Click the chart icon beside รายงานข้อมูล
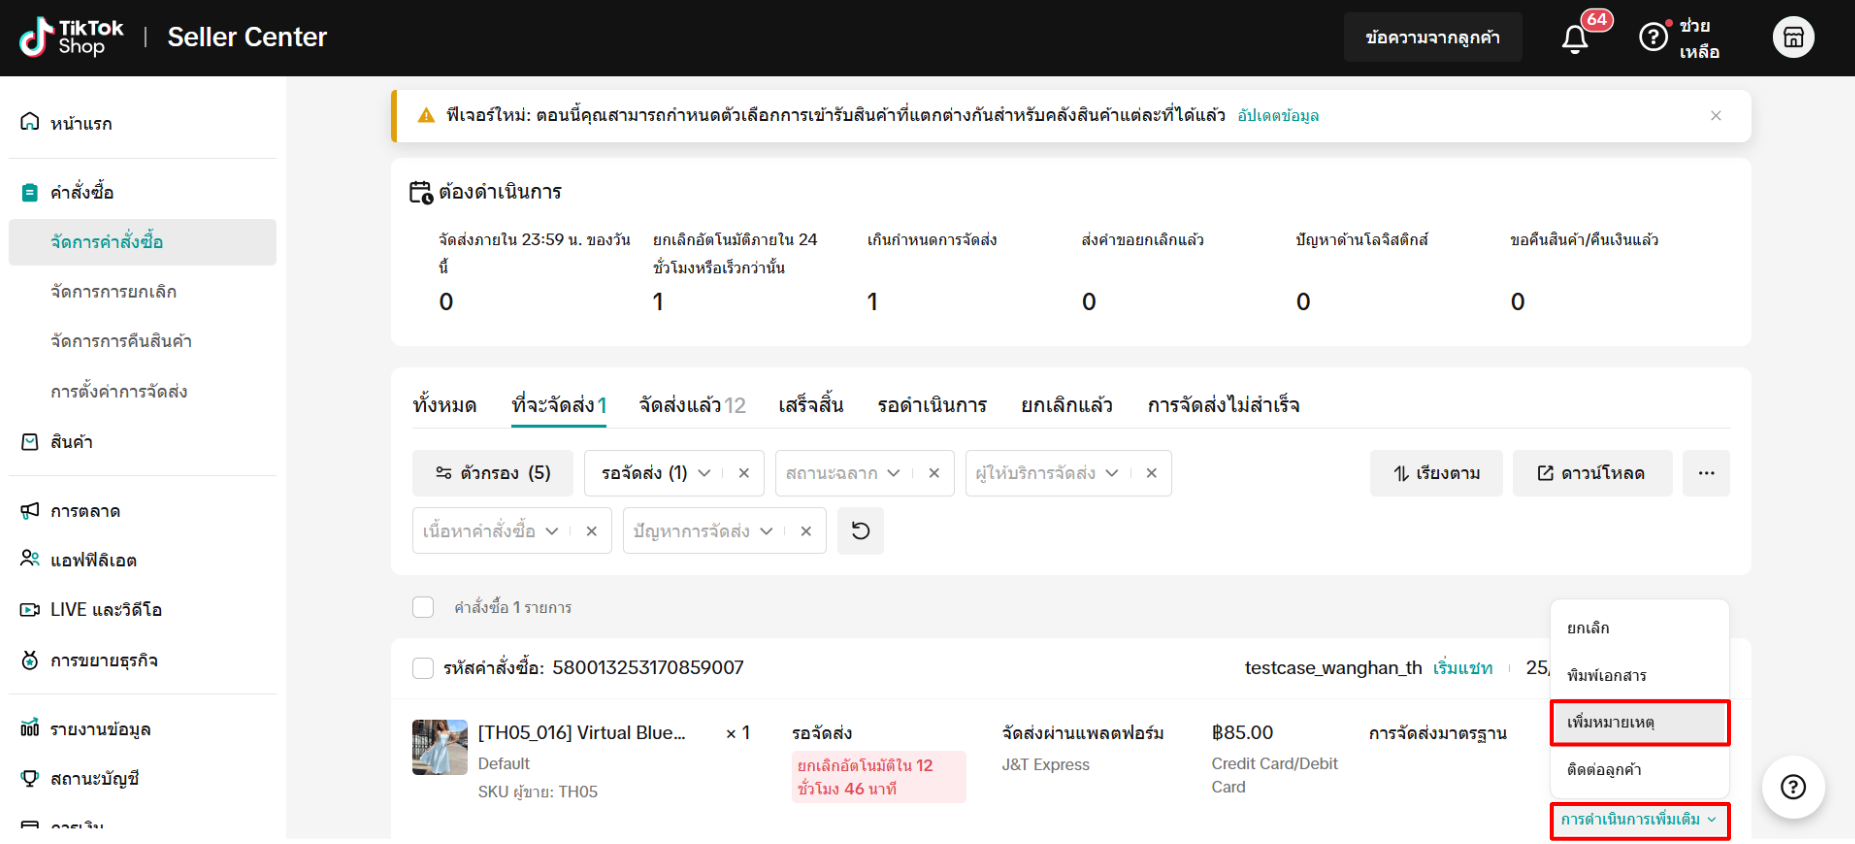This screenshot has width=1855, height=844. click(30, 728)
